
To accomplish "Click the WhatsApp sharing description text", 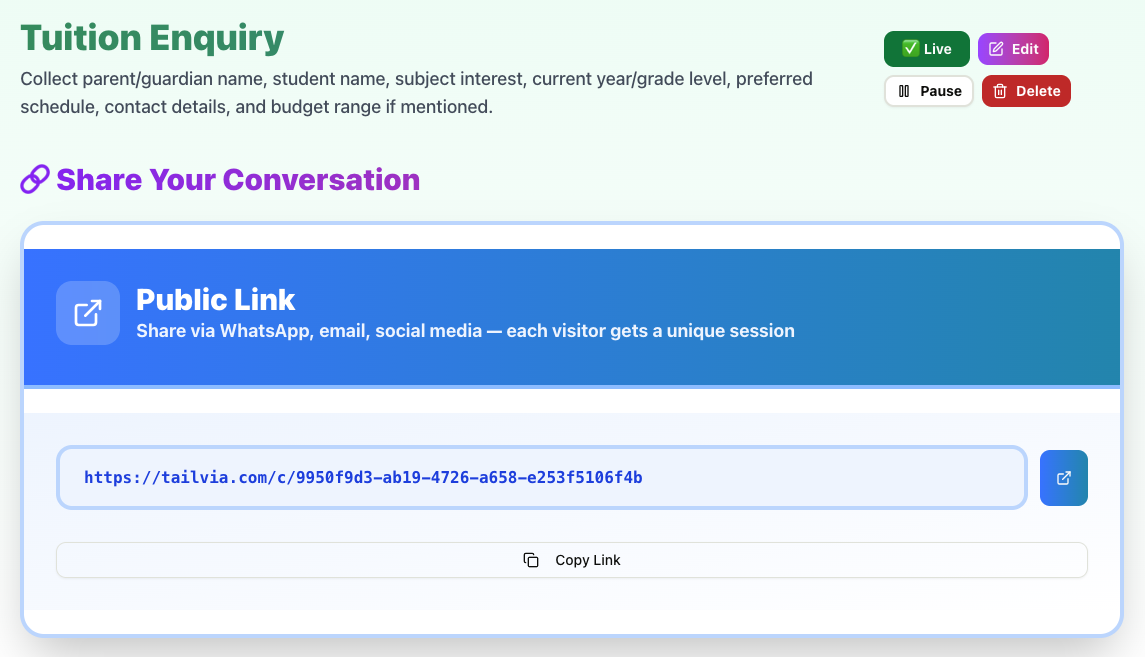I will [x=464, y=331].
